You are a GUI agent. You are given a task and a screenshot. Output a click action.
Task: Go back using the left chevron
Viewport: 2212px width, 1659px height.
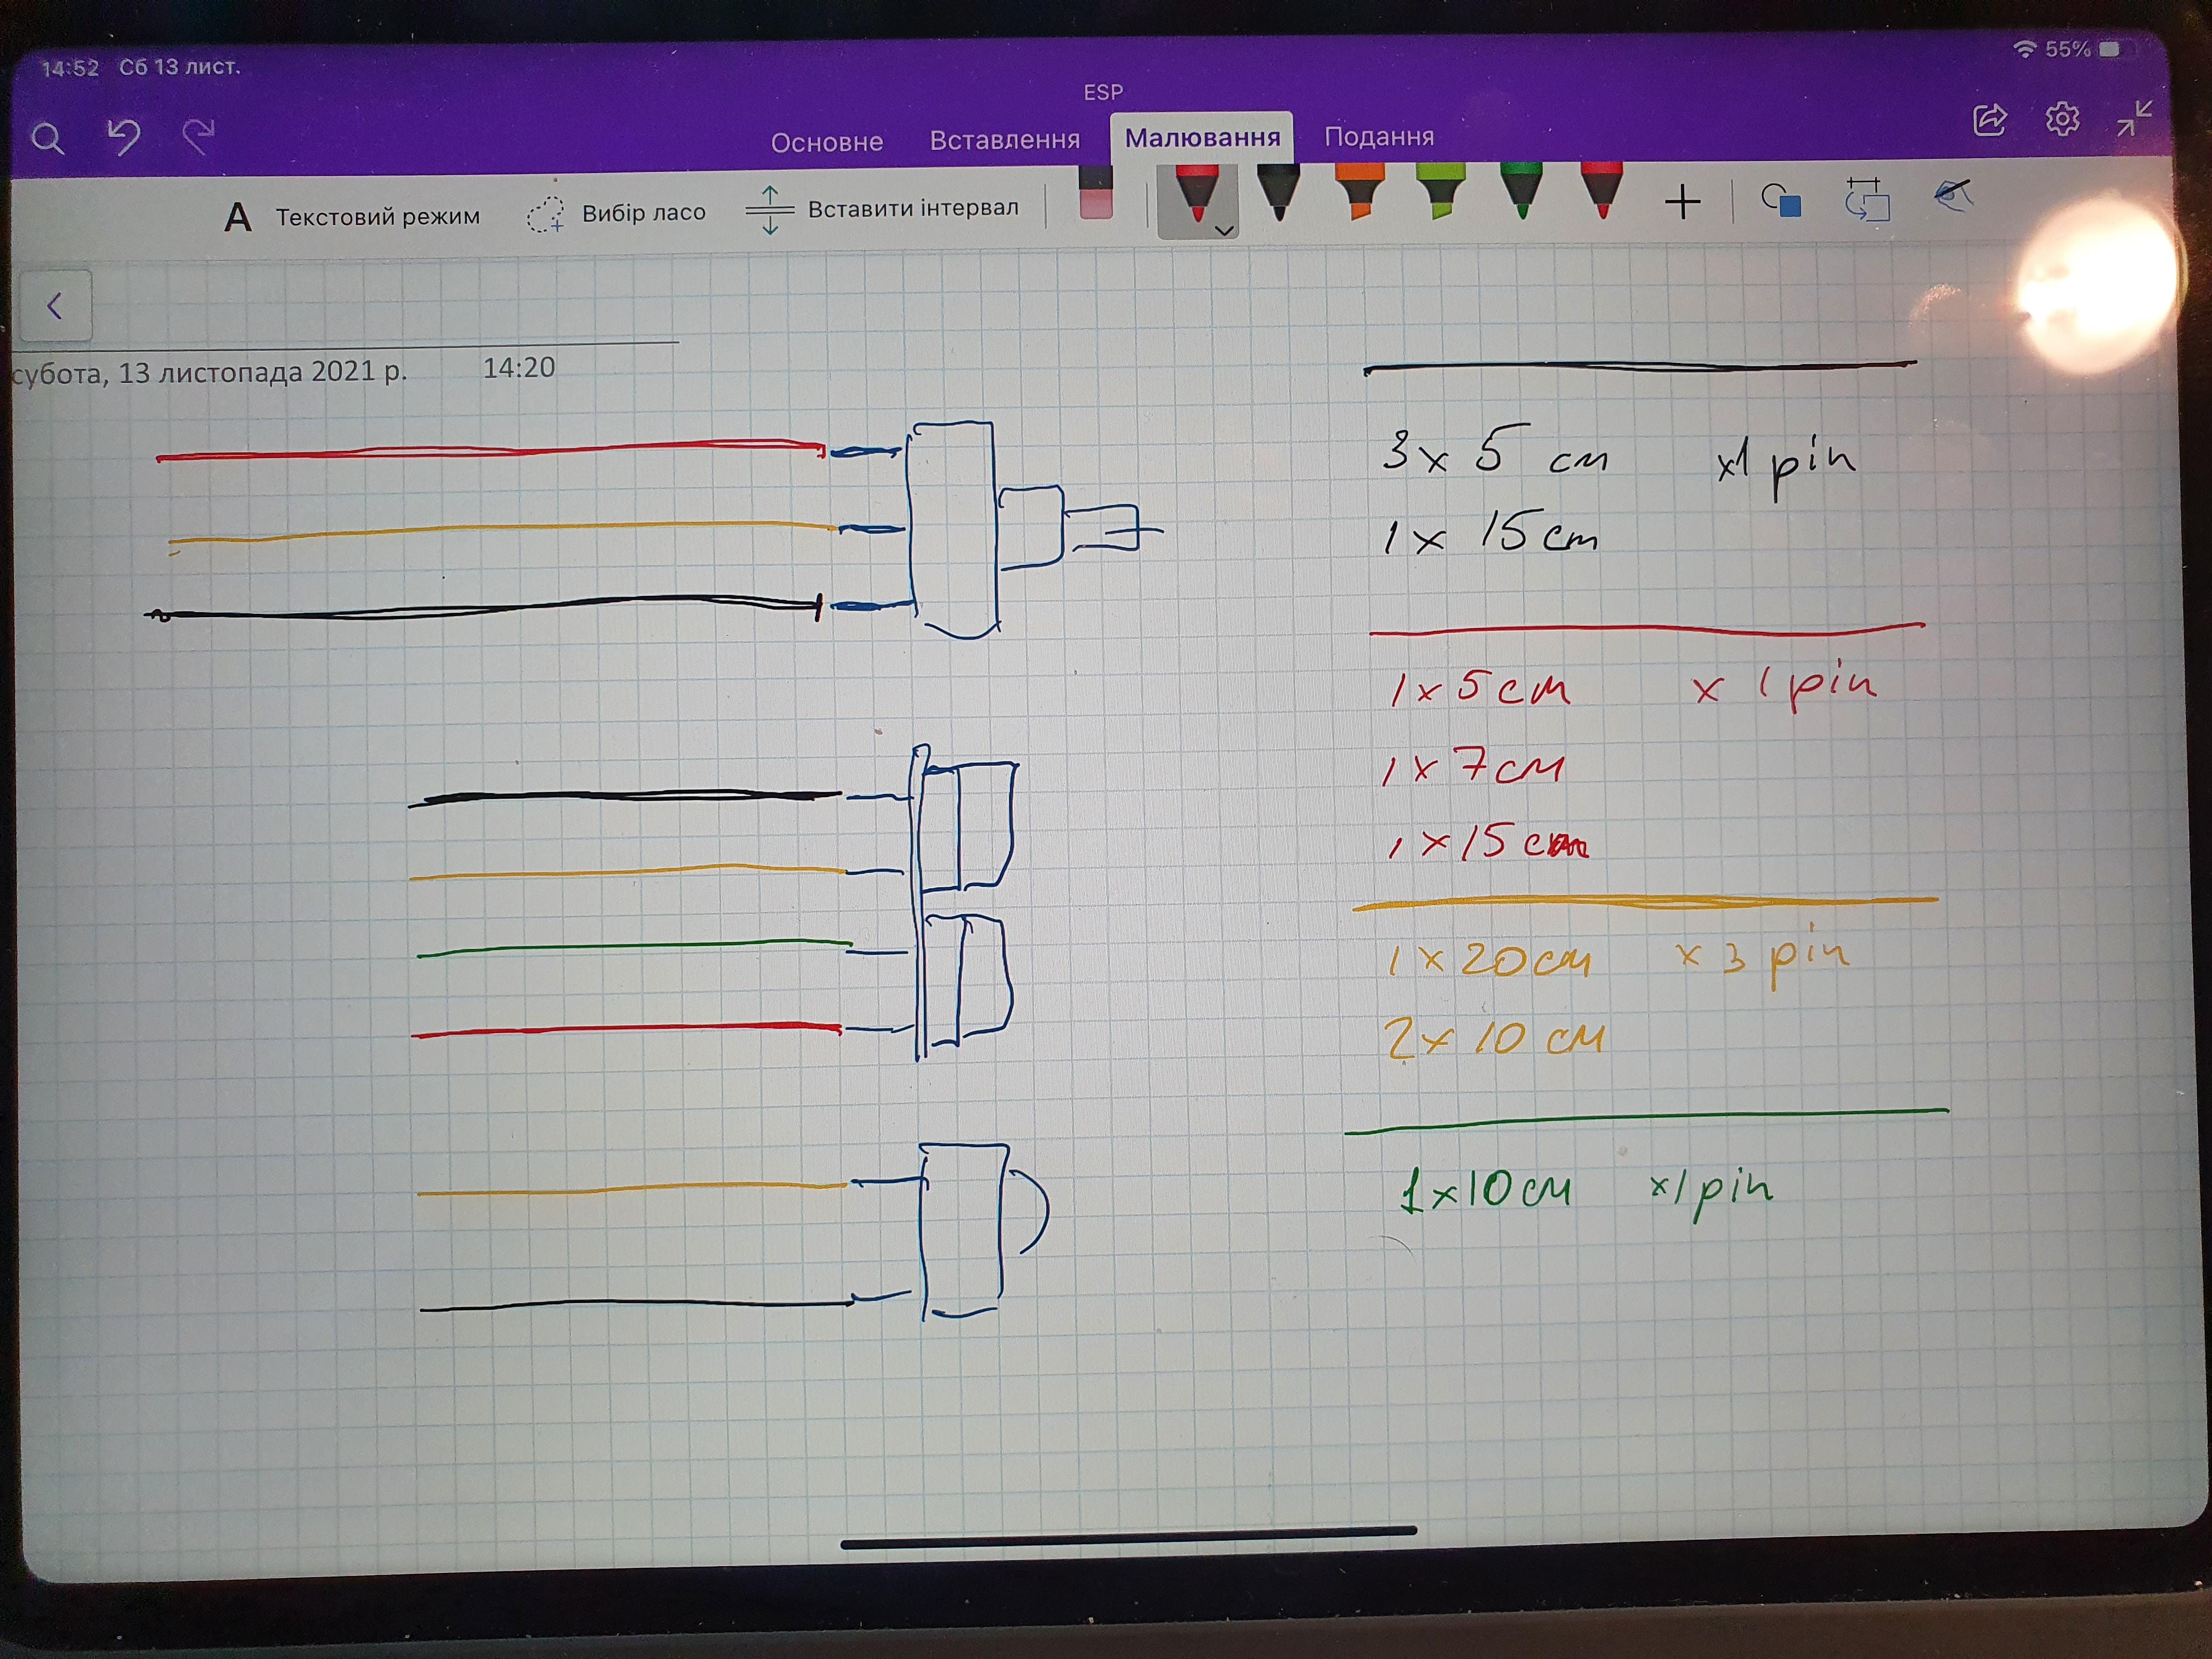tap(55, 306)
